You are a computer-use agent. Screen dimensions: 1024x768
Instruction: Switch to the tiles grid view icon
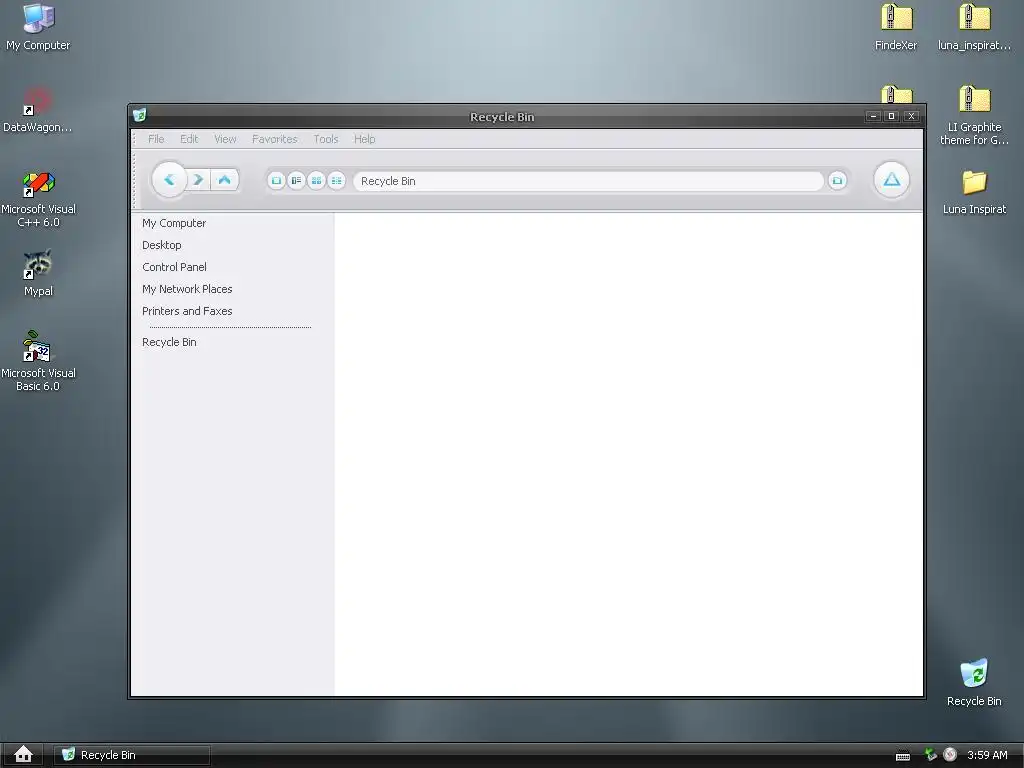pyautogui.click(x=317, y=181)
